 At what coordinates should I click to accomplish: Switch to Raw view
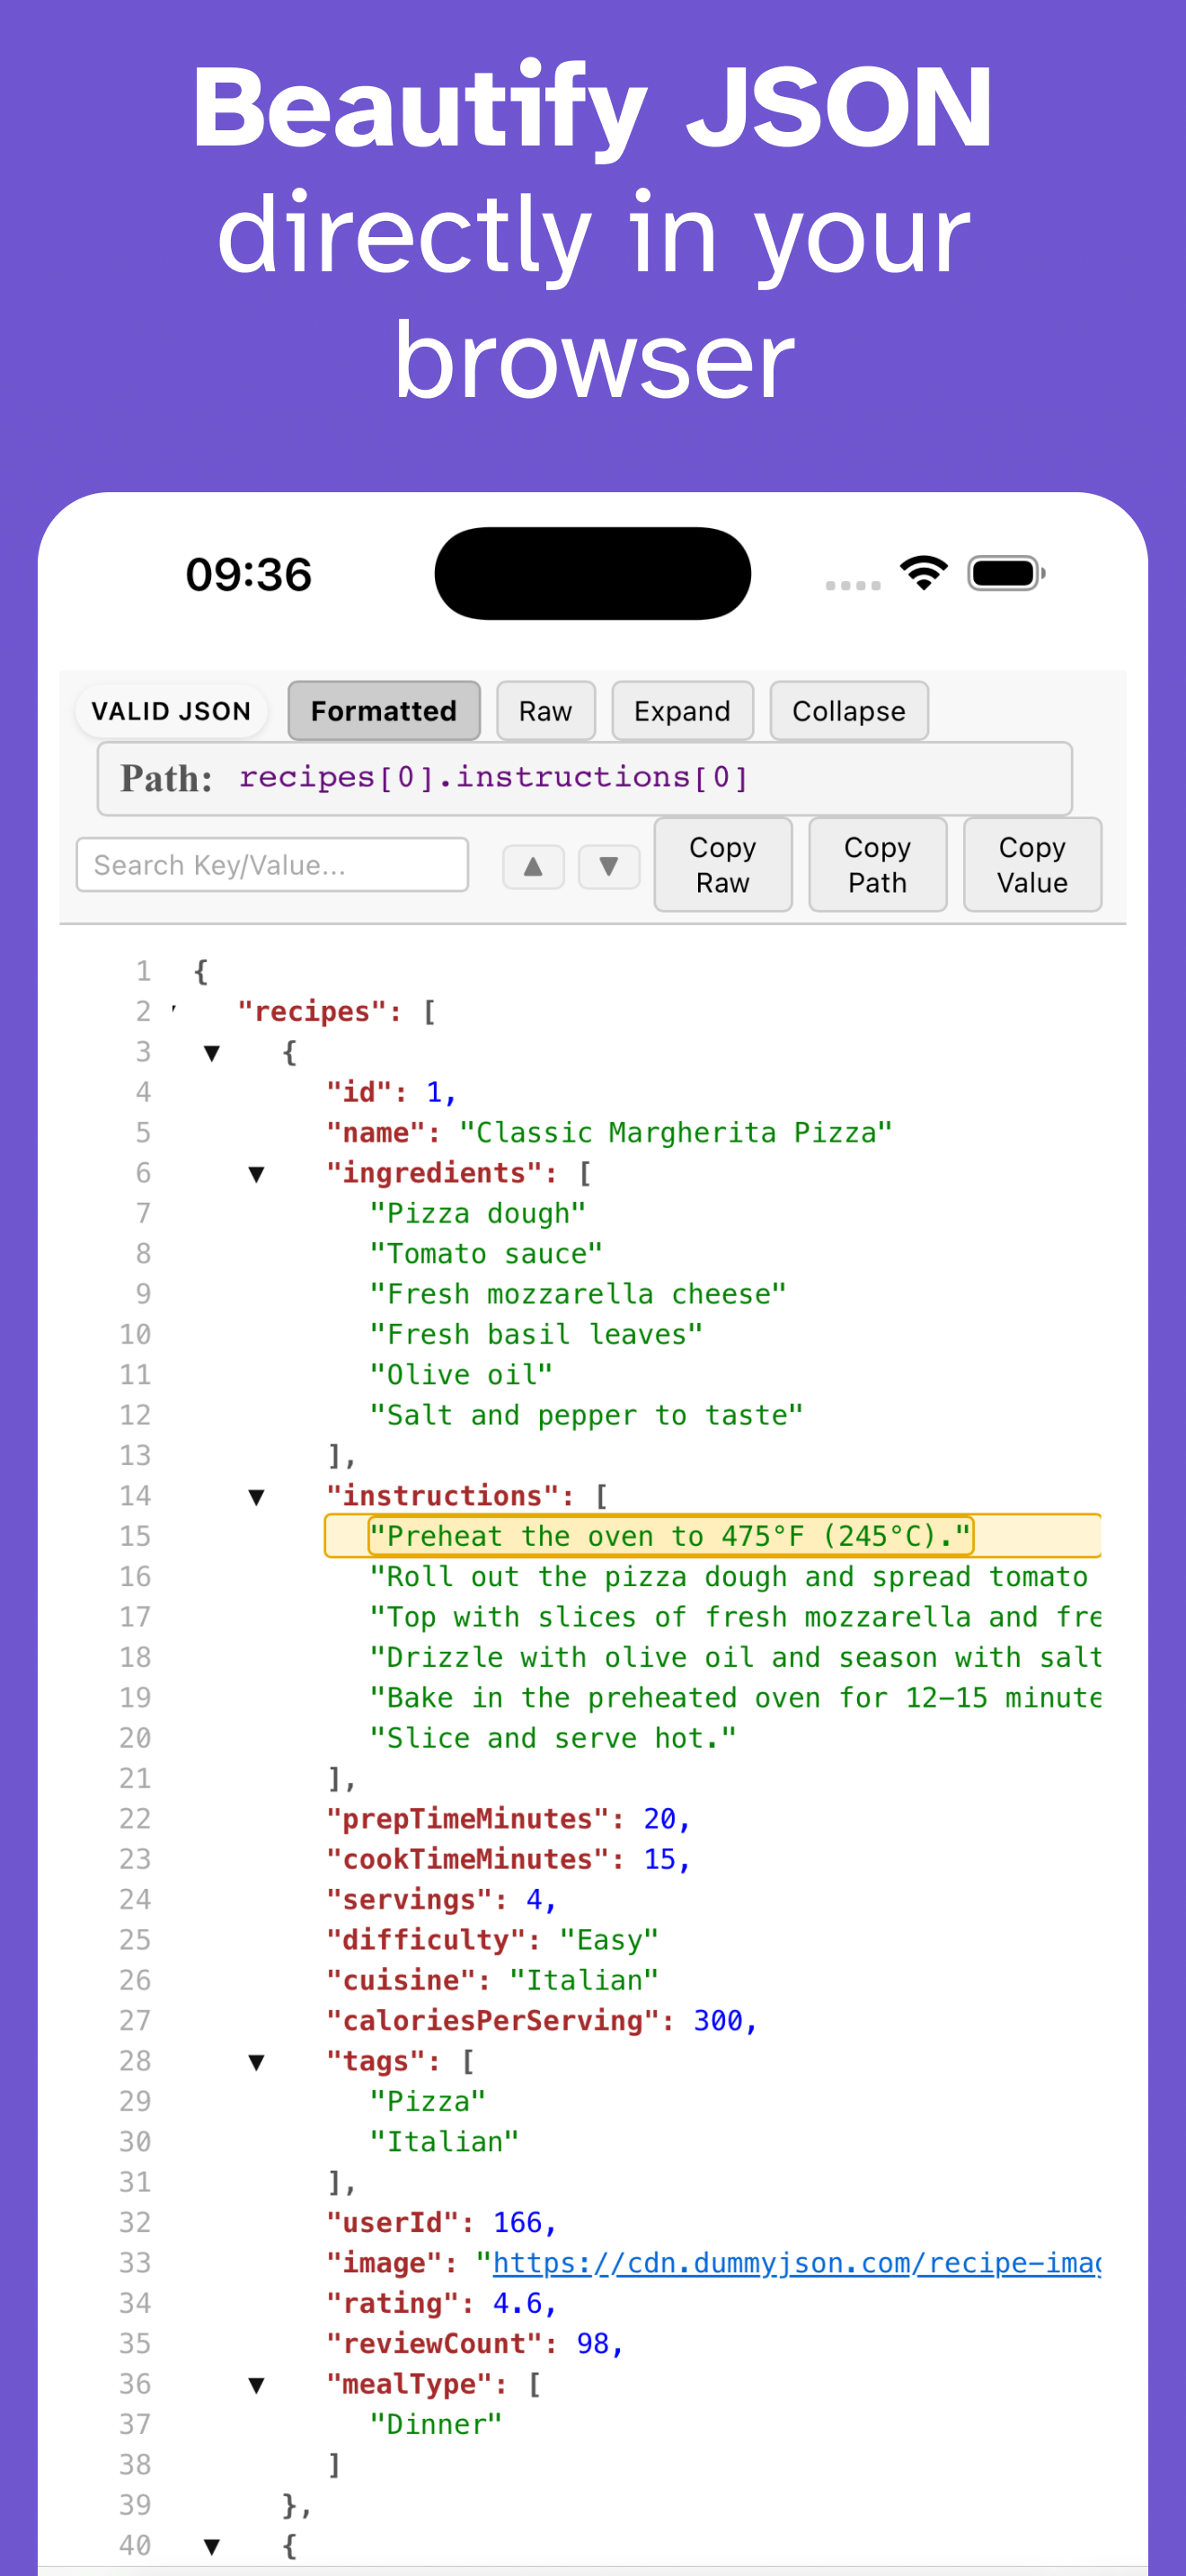pos(546,711)
